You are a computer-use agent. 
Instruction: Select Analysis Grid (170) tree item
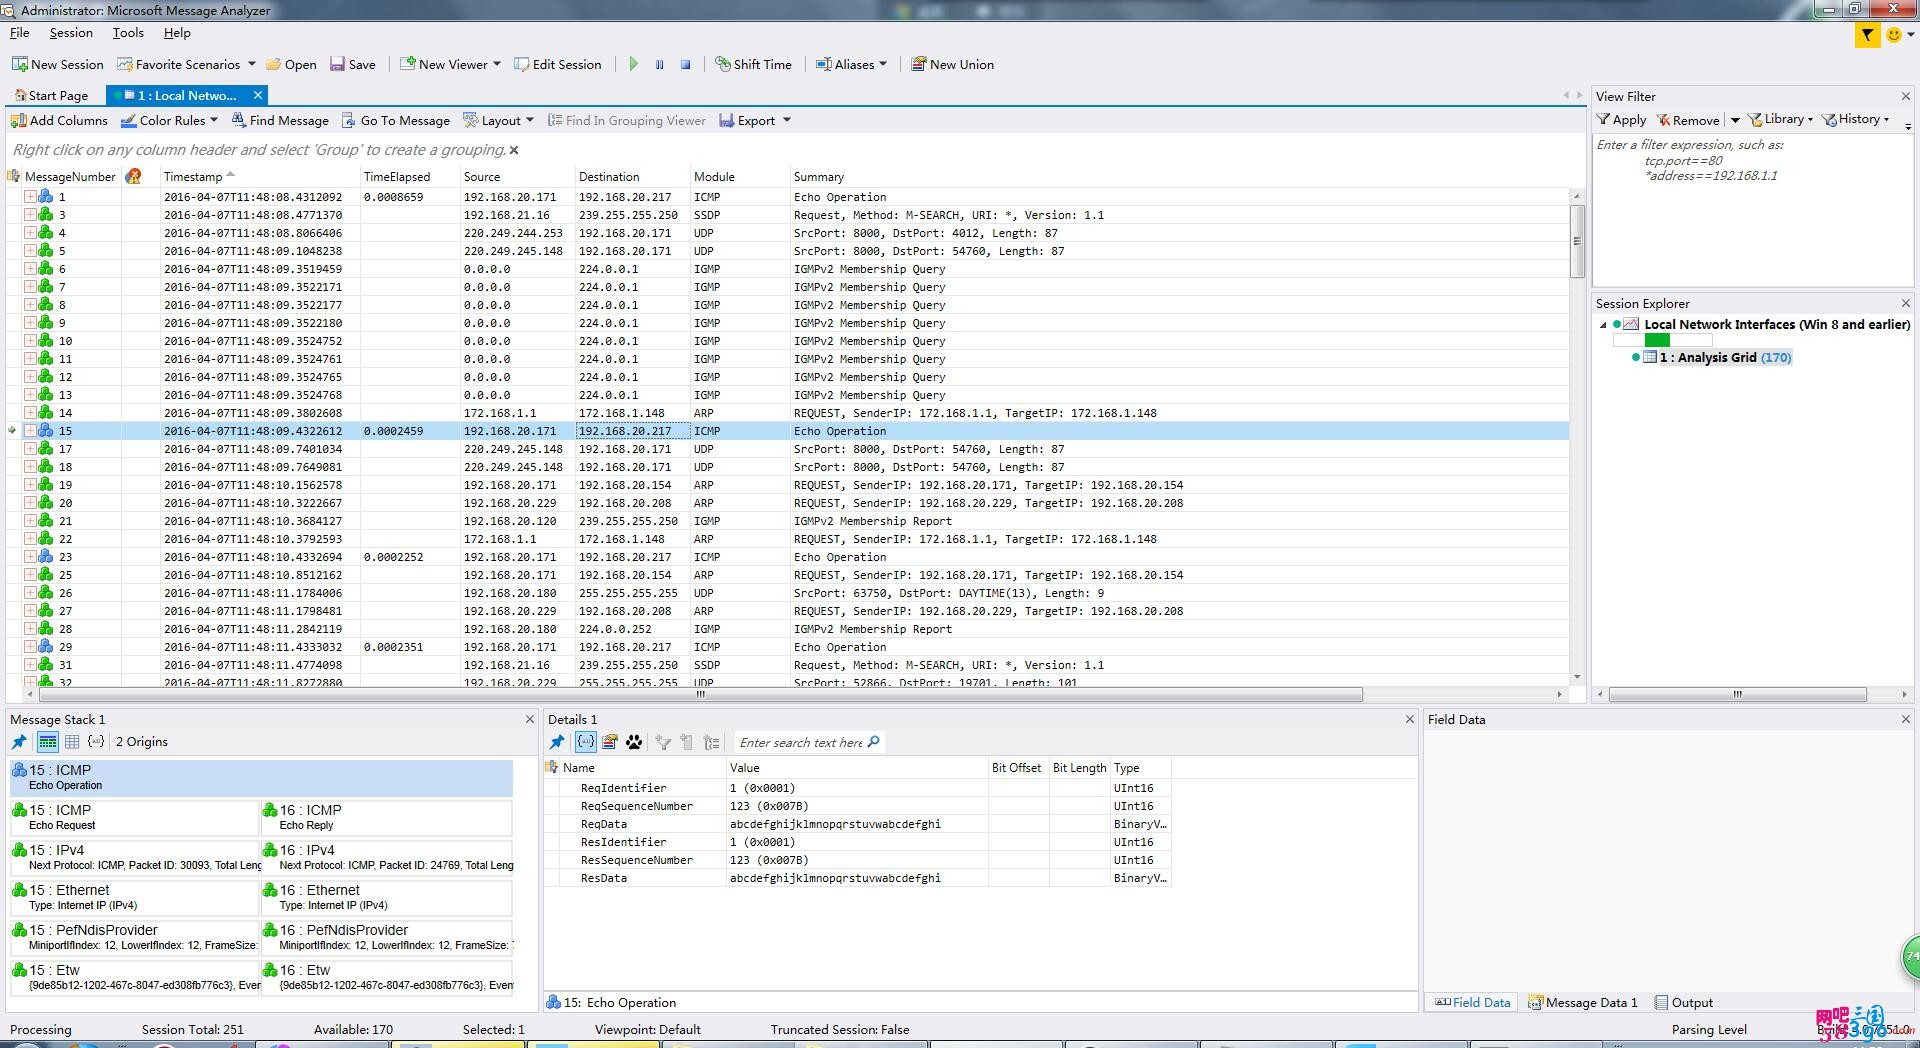[1724, 358]
